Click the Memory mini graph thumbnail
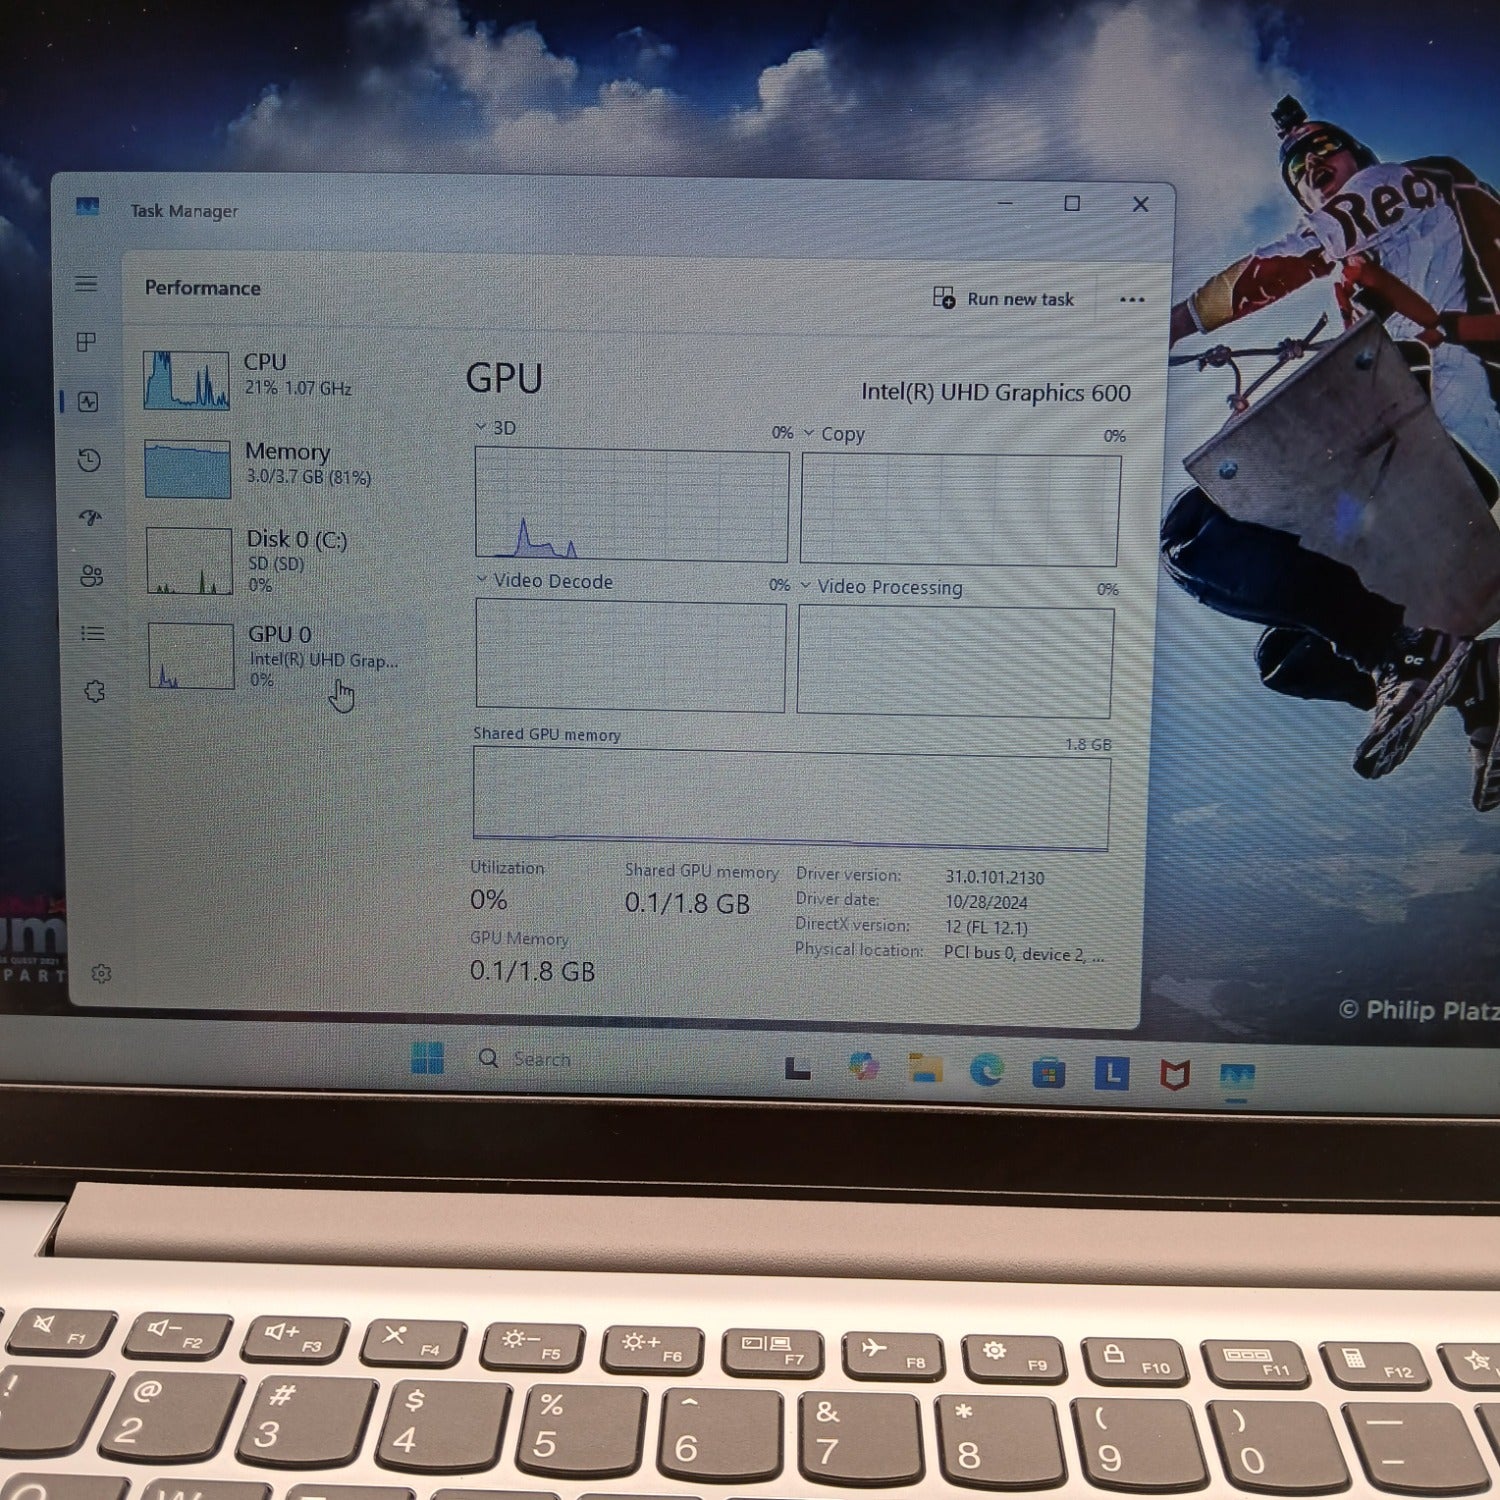Screen dimensions: 1500x1500 click(188, 468)
